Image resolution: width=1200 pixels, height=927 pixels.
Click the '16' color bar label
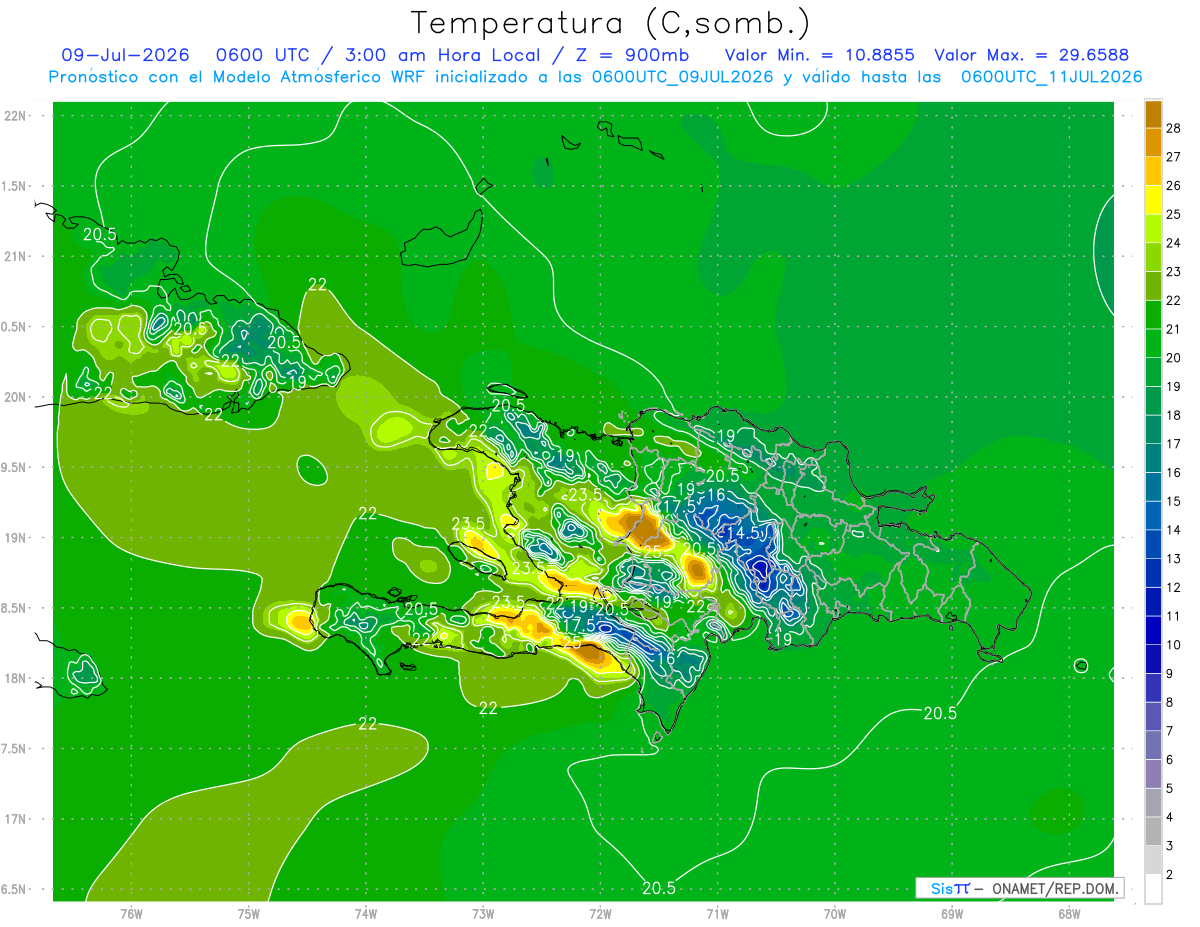click(1173, 473)
